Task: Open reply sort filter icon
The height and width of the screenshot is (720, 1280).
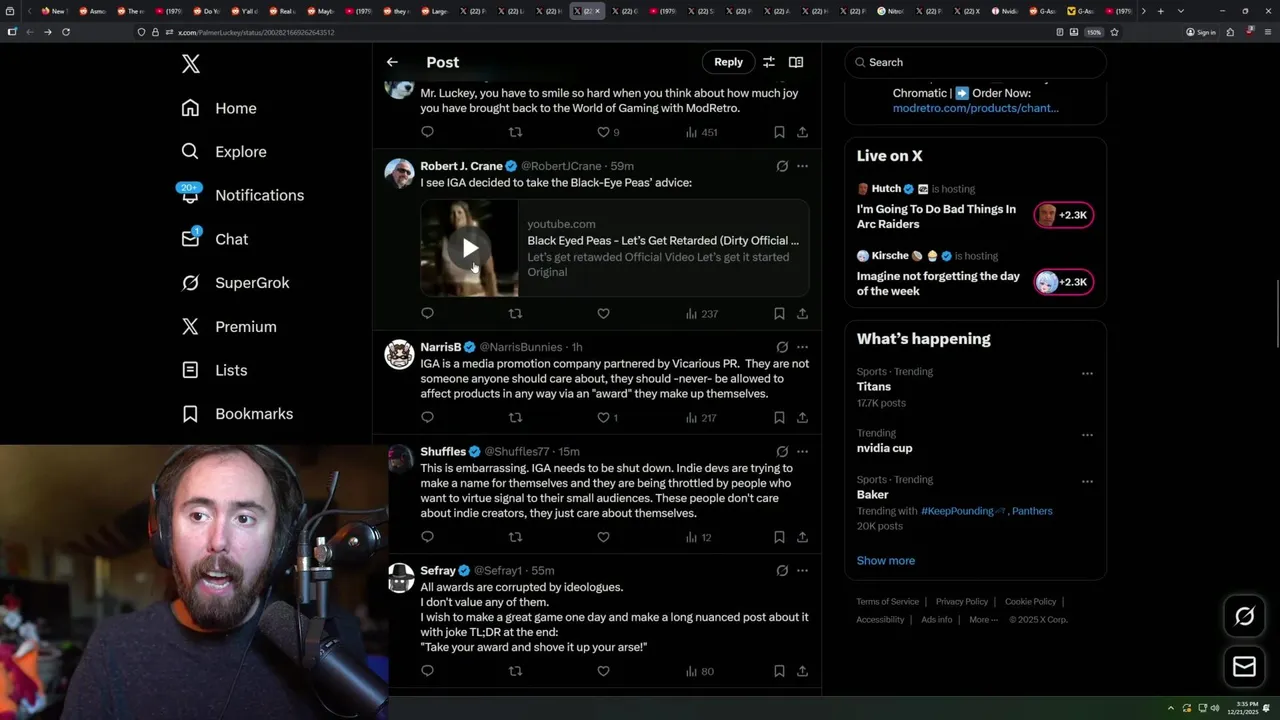Action: (x=769, y=62)
